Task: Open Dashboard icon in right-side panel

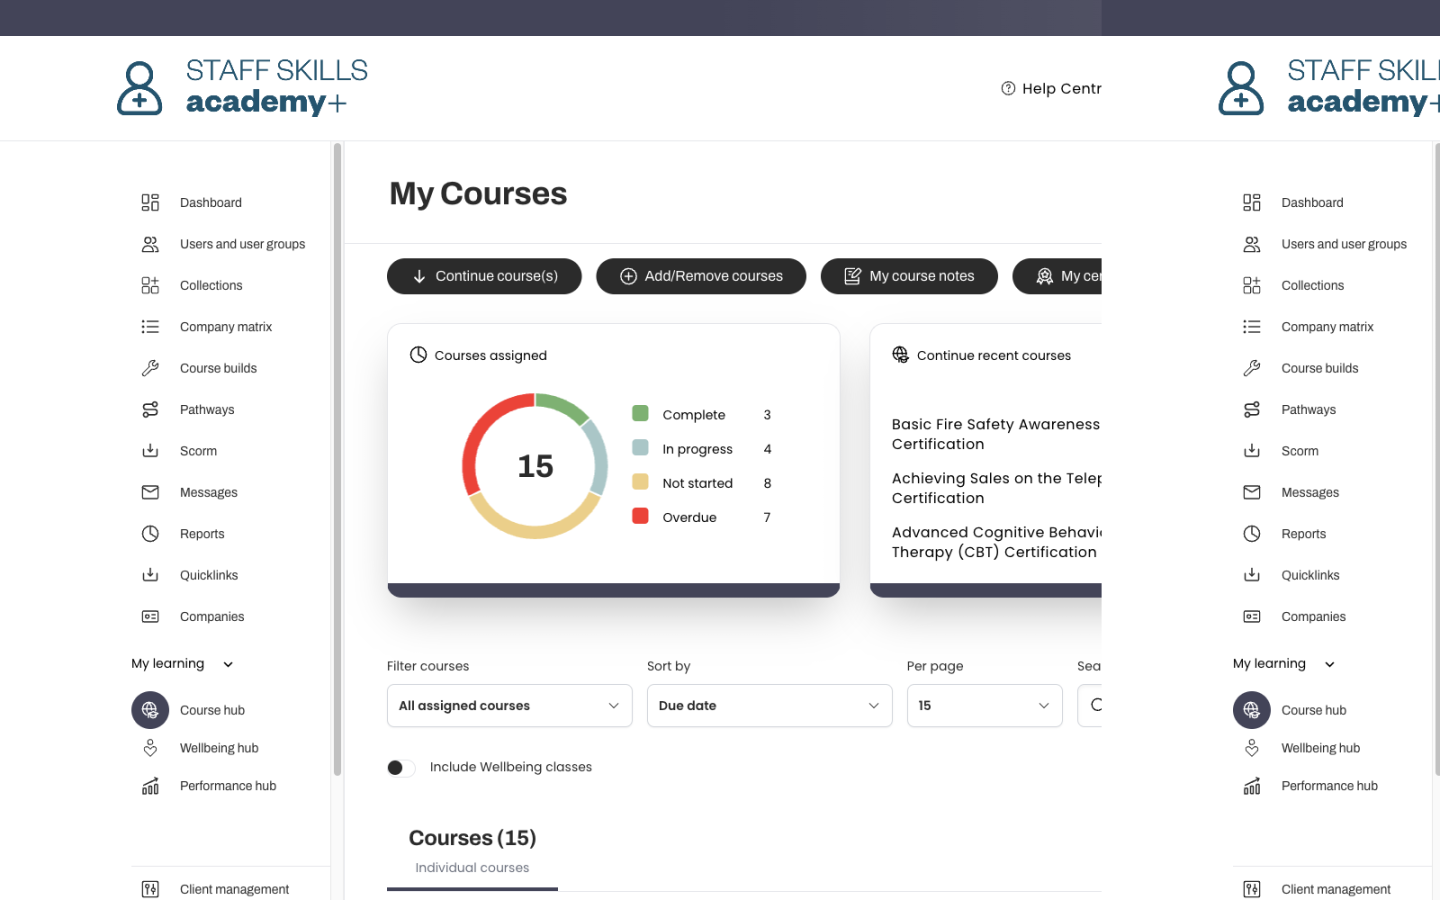Action: (1252, 203)
